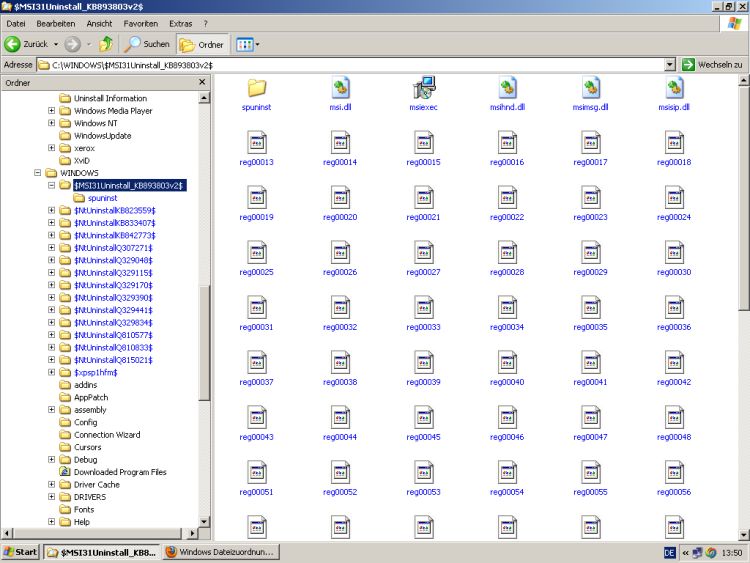This screenshot has height=563, width=750.
Task: Open the Ansicht menu
Action: pos(99,23)
